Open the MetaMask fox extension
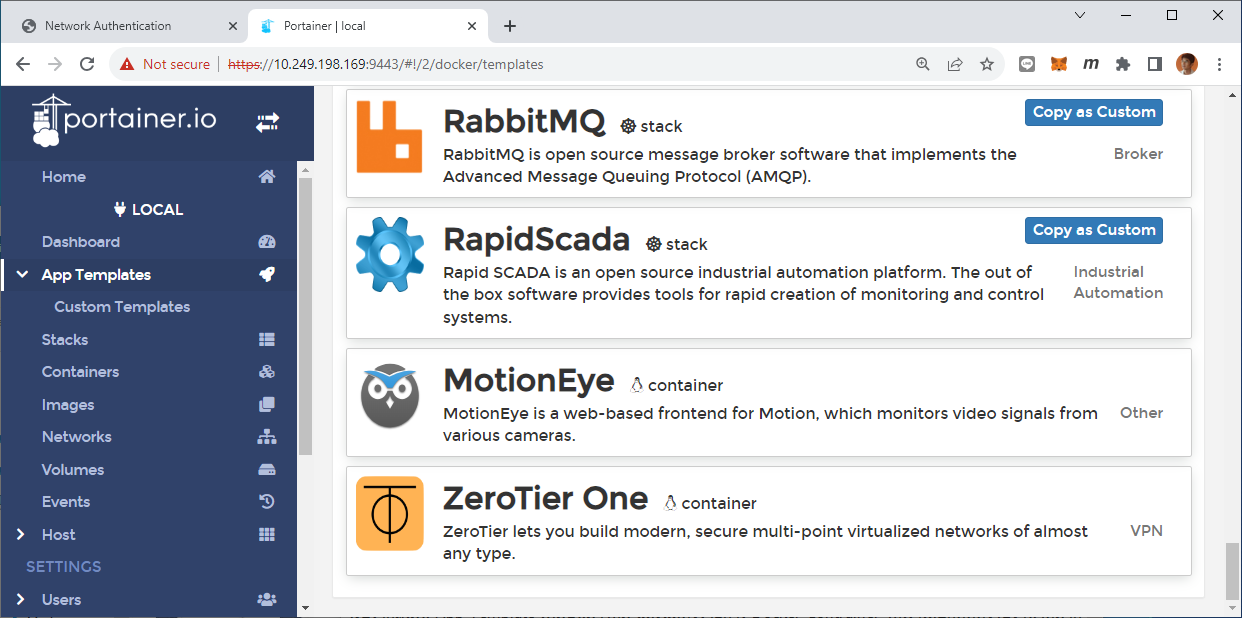Viewport: 1242px width, 618px height. pos(1059,64)
